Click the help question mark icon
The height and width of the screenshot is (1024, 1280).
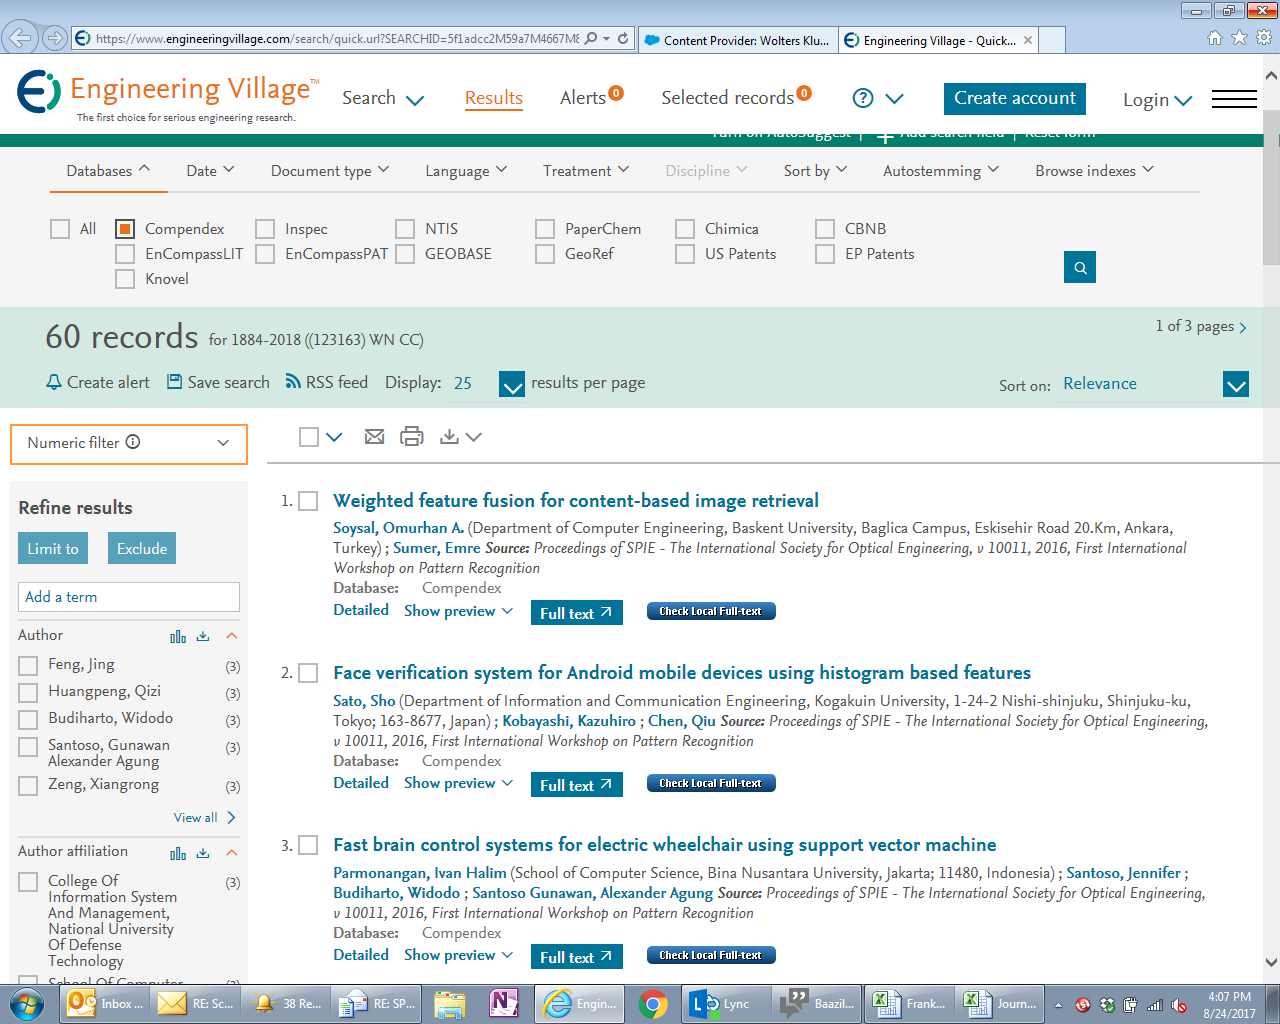click(x=863, y=98)
